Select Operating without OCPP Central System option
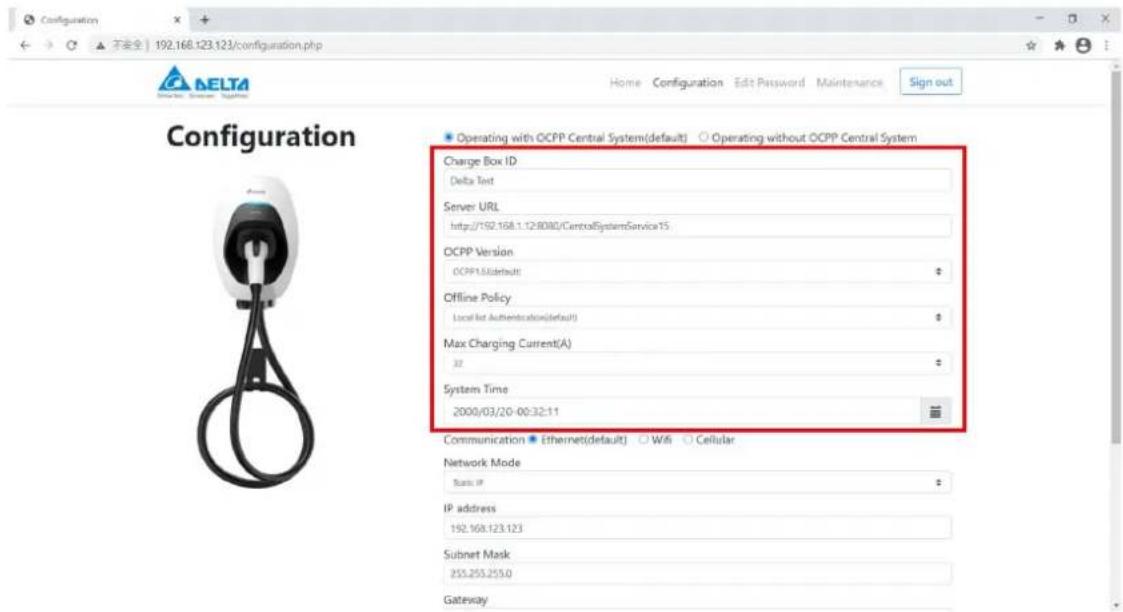Screen dimensions: 1123x612 click(x=703, y=137)
